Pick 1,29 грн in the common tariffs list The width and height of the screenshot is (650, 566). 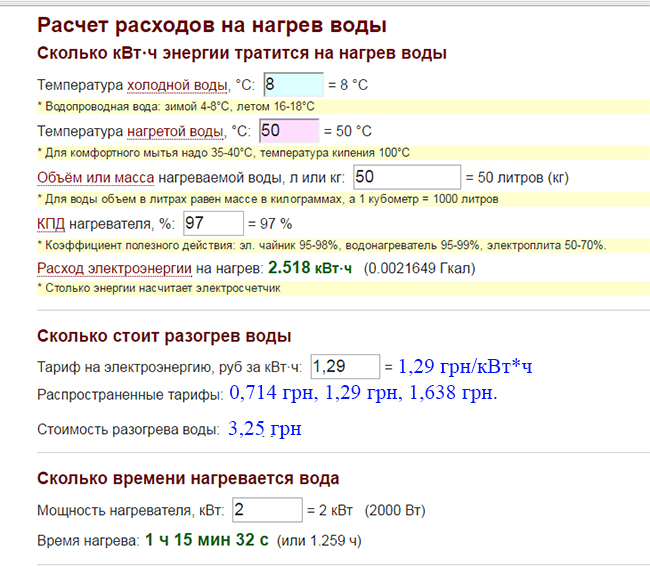(x=358, y=394)
